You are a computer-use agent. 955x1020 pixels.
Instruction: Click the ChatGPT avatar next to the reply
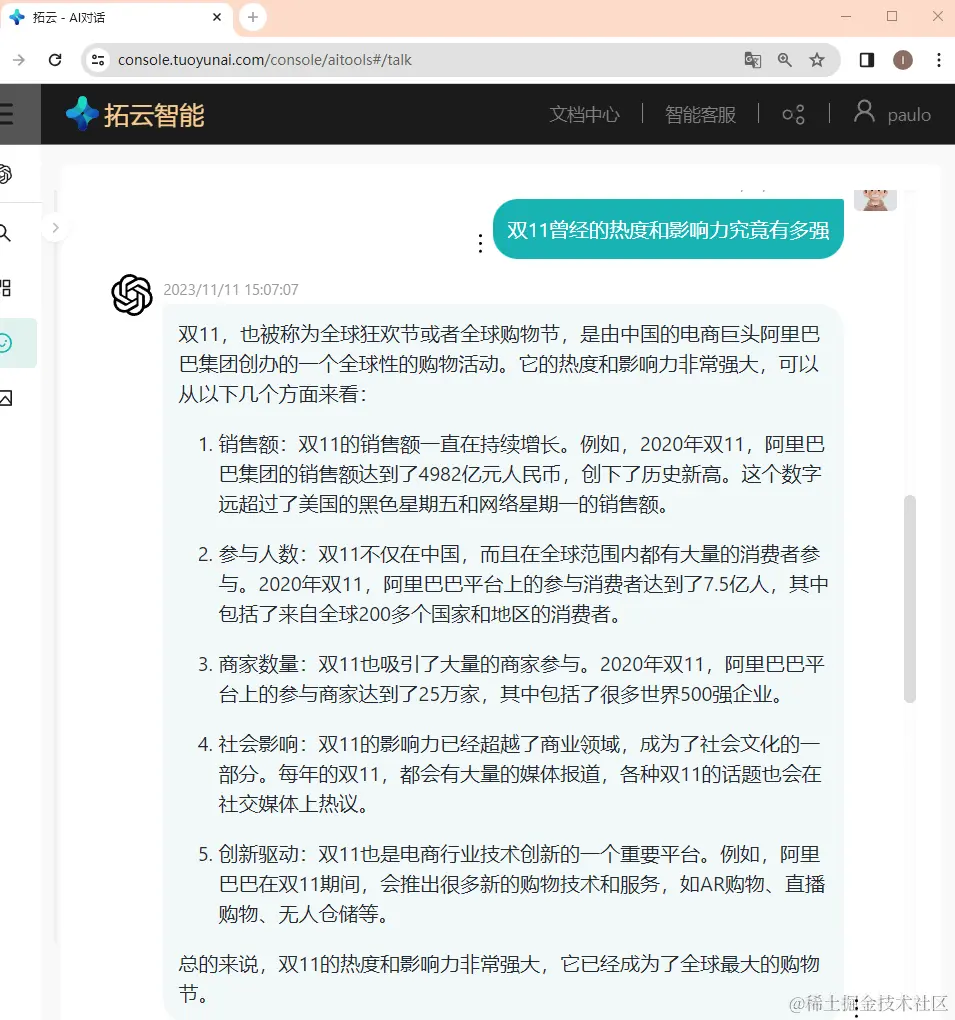click(x=129, y=293)
